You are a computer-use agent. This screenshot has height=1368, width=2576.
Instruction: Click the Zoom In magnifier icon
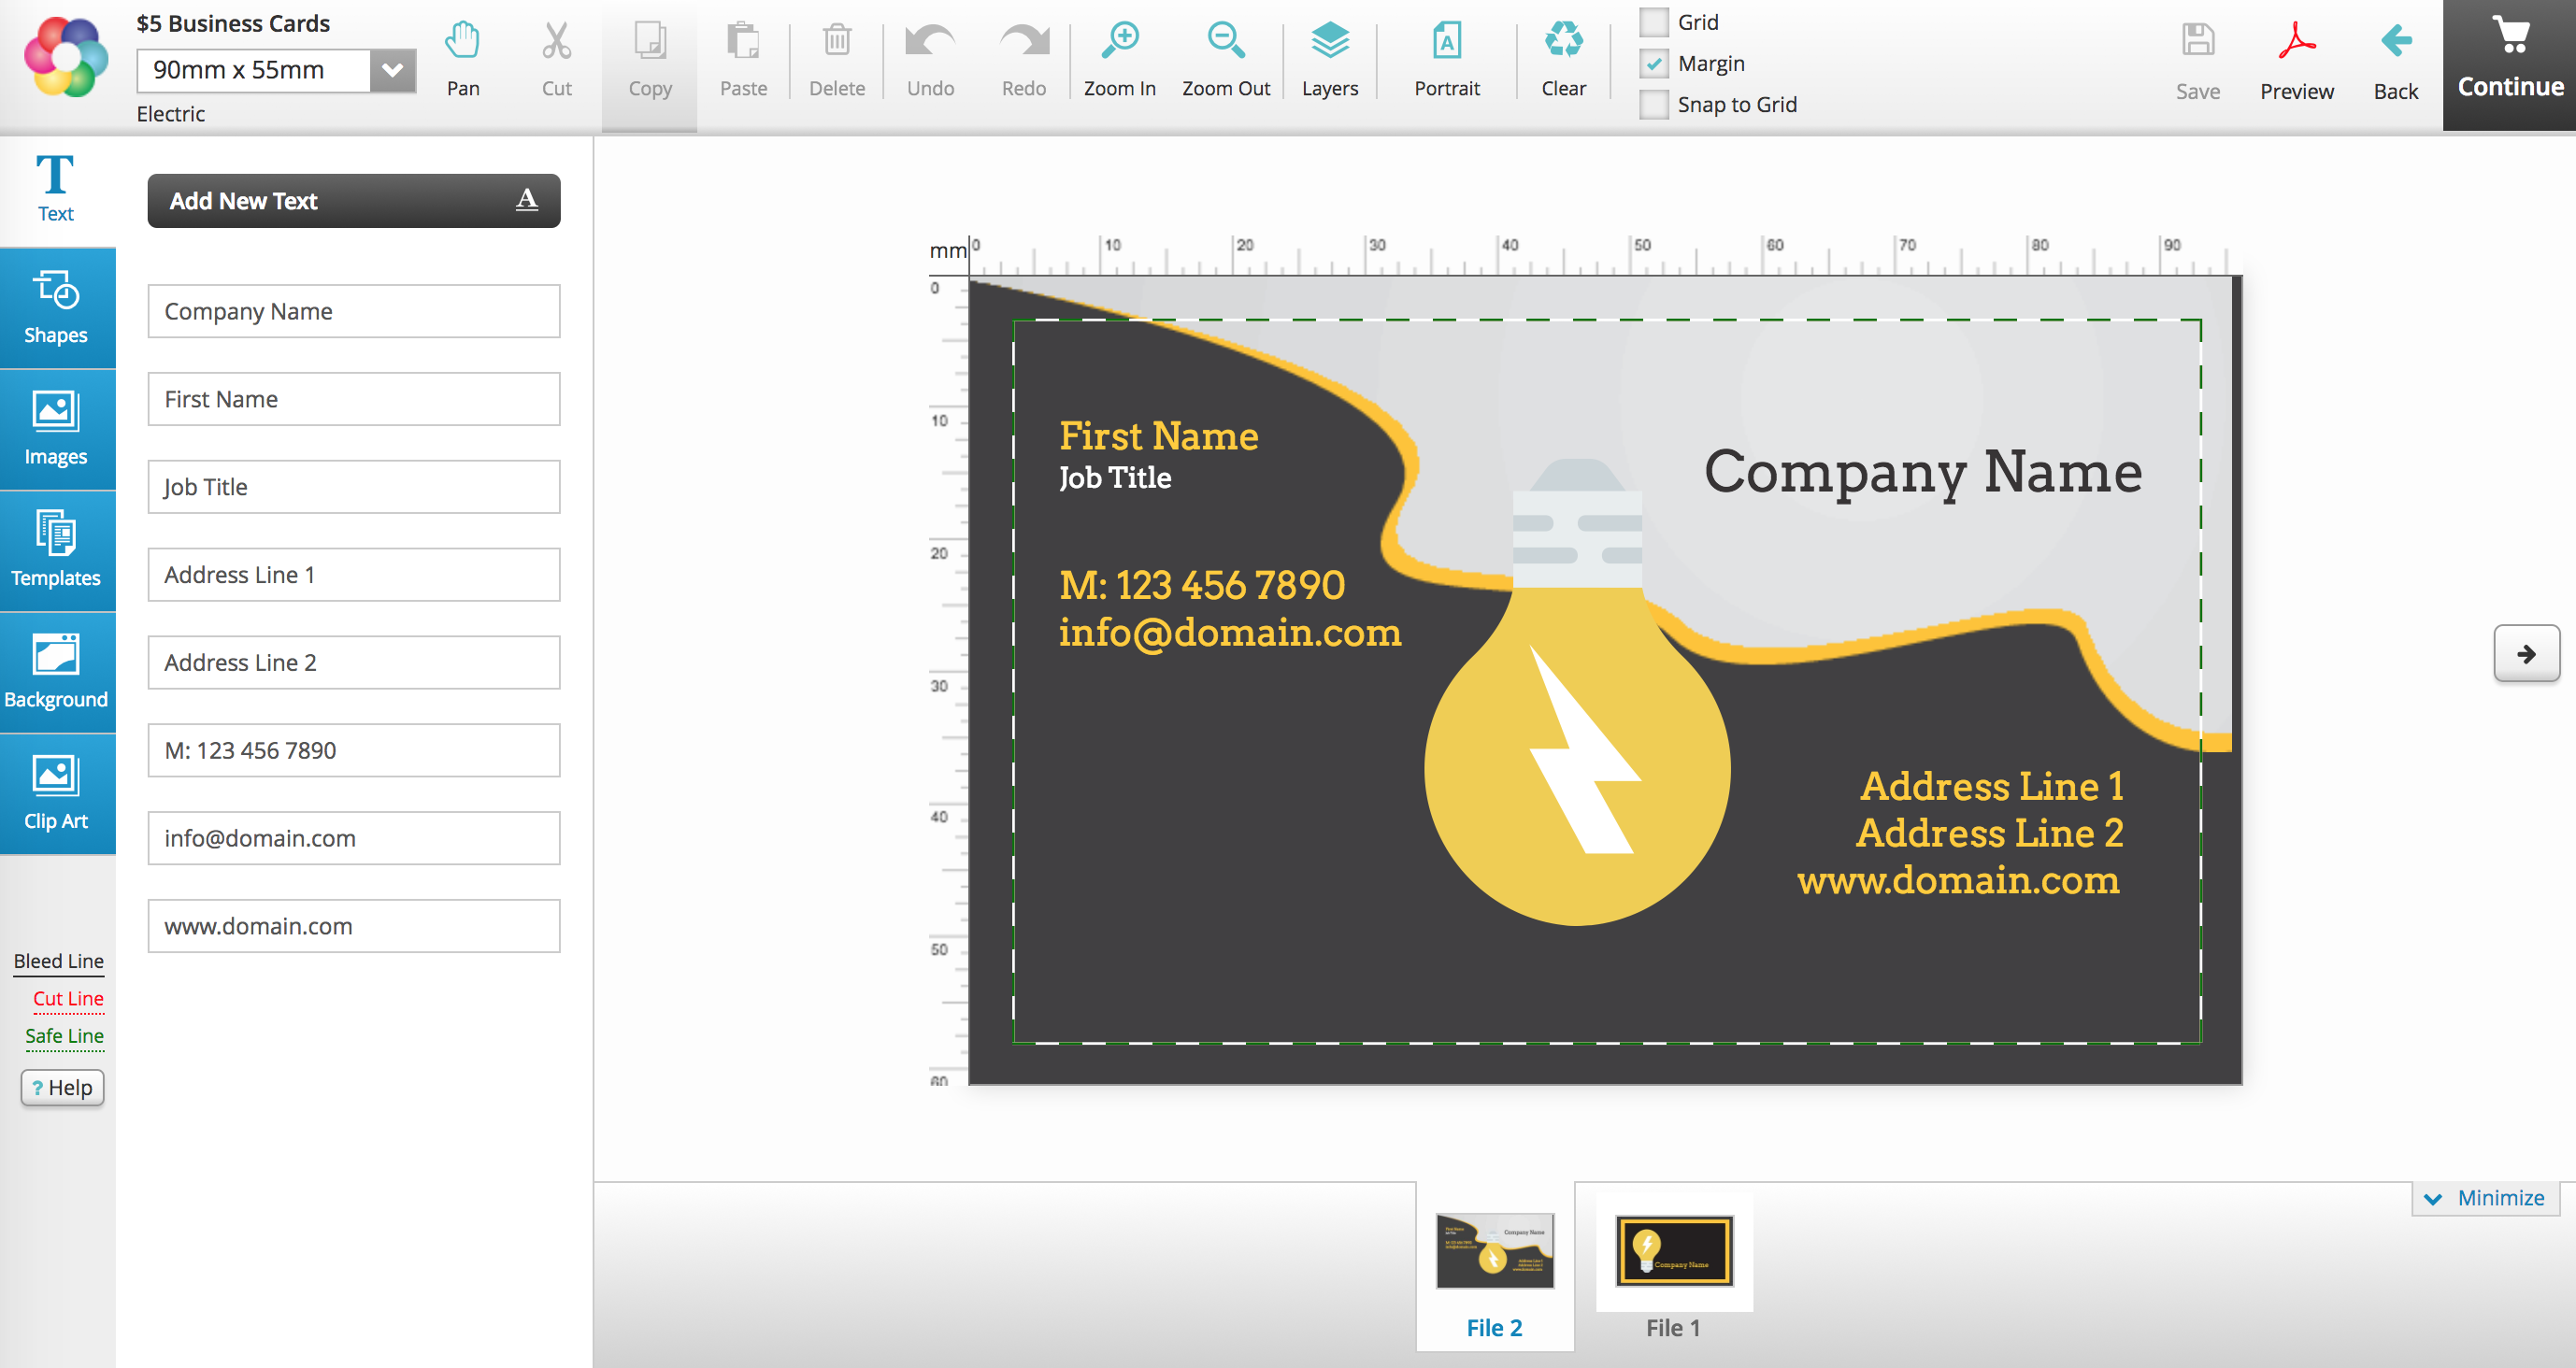1119,42
